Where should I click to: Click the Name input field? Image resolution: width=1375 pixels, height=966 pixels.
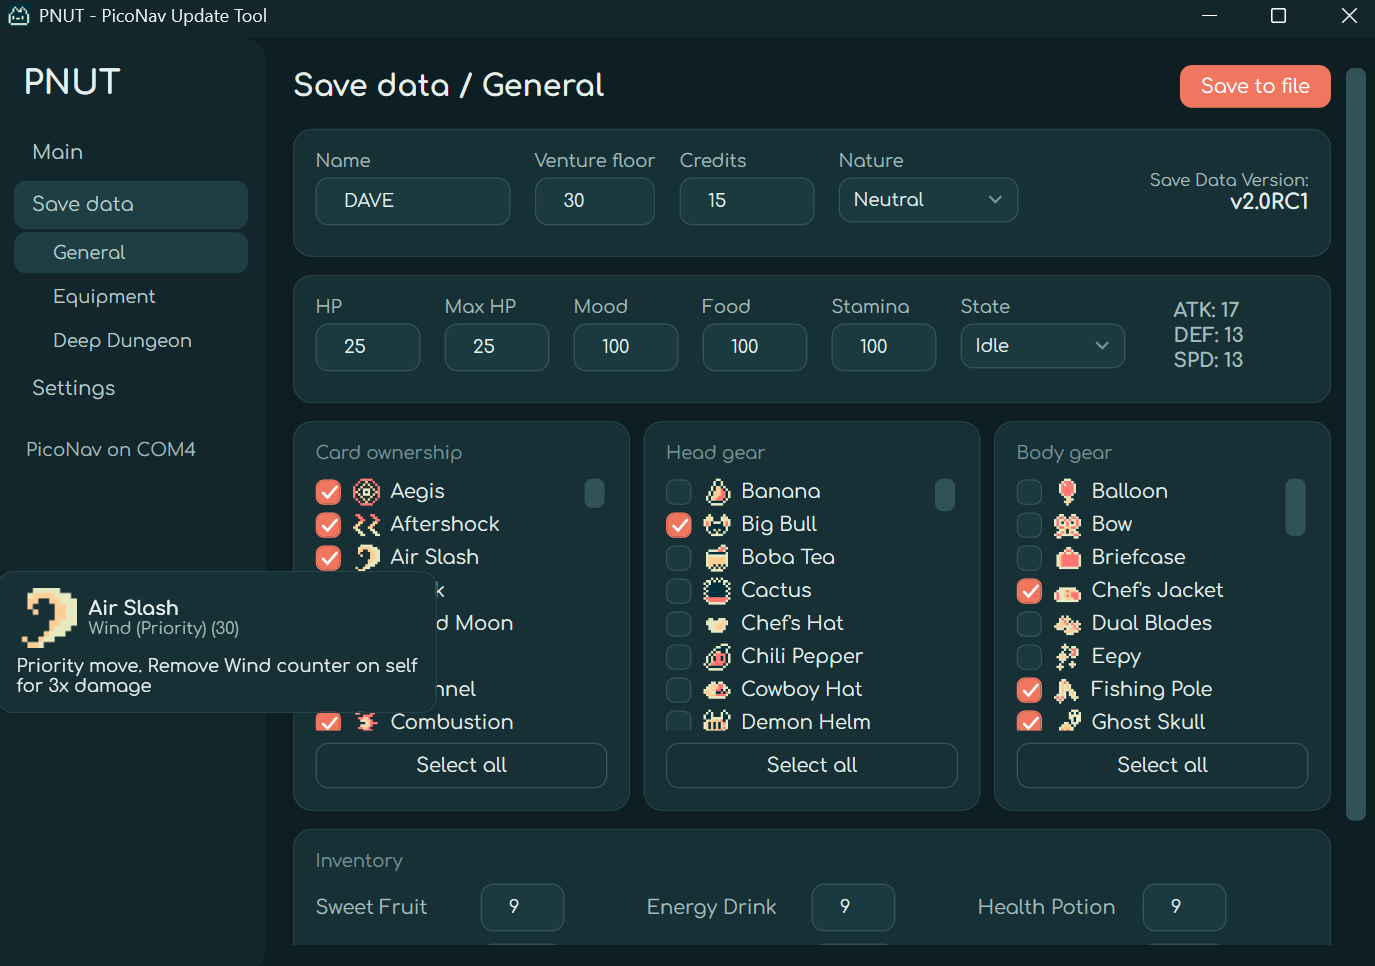[413, 201]
